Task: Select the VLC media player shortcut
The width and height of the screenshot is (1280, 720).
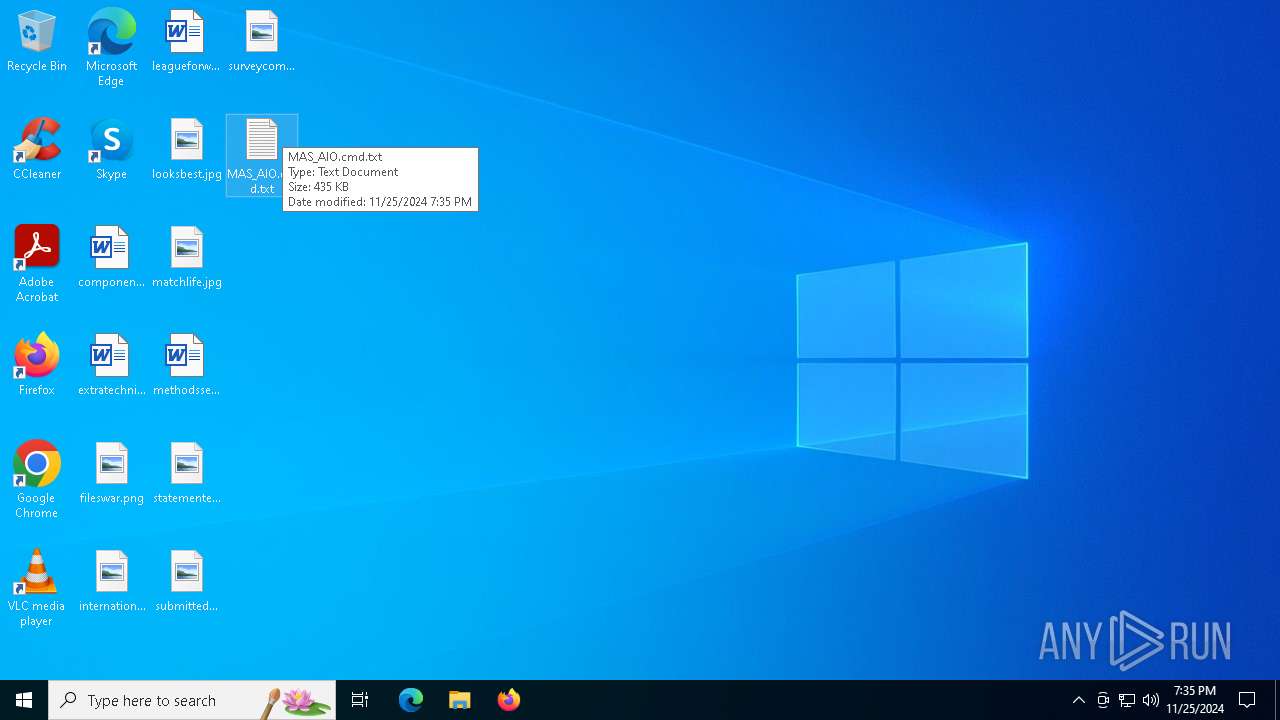Action: [x=37, y=588]
